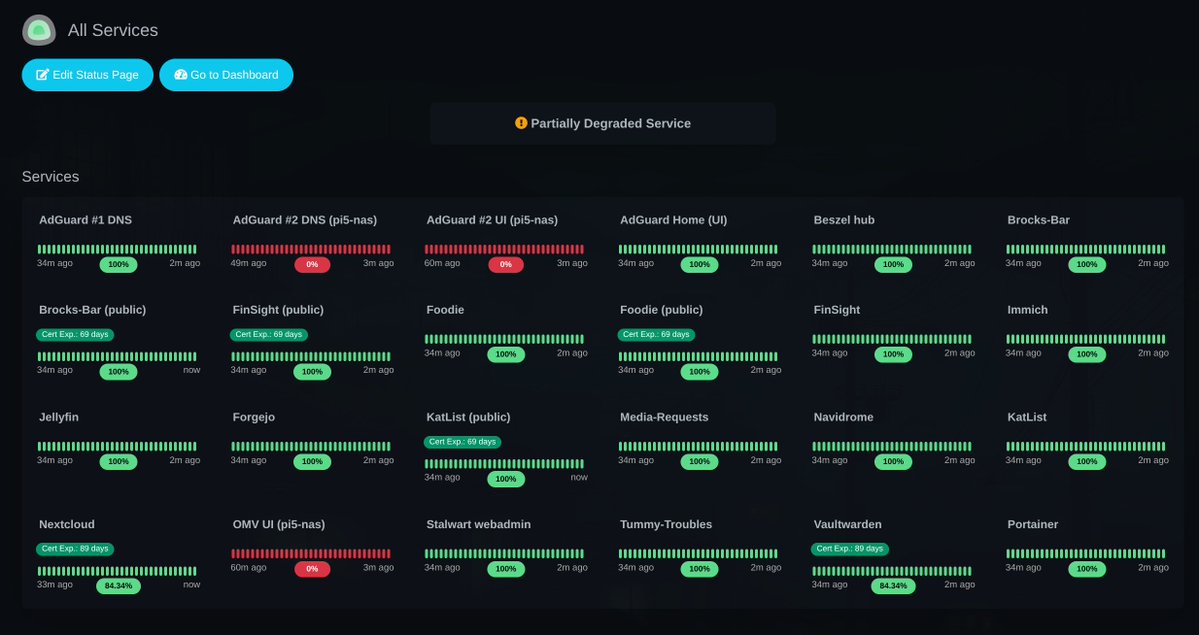The width and height of the screenshot is (1199, 635).
Task: Click the heartbeat bar for Beszel hub
Action: (x=892, y=249)
